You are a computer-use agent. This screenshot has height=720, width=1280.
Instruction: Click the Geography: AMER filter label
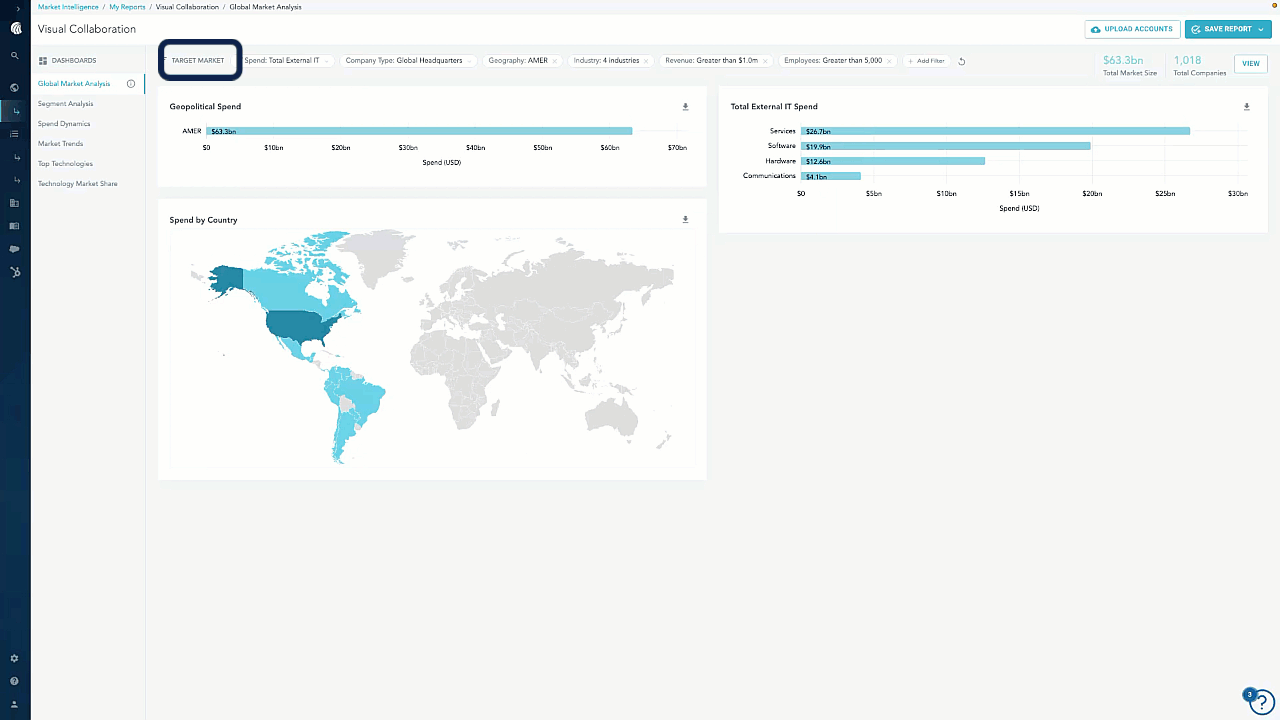click(x=518, y=61)
